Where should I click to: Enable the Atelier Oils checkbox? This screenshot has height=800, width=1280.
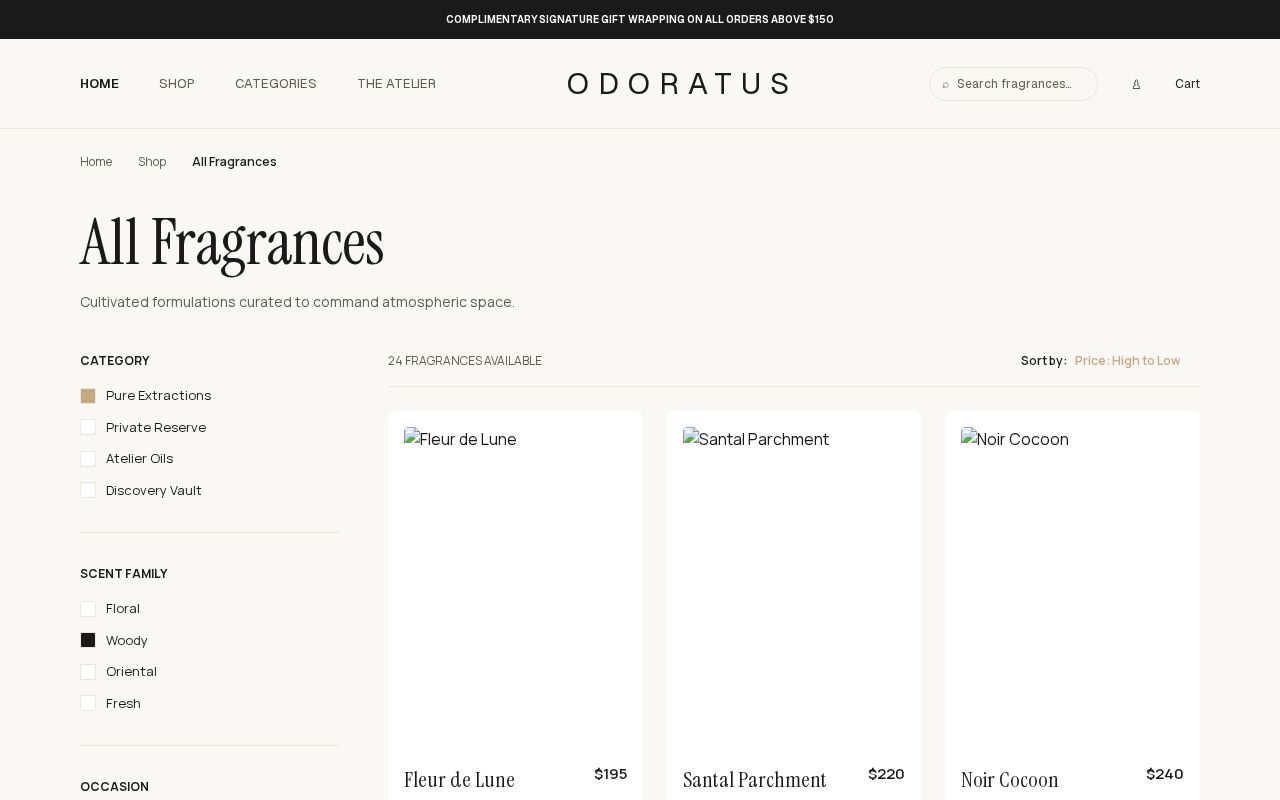click(88, 459)
